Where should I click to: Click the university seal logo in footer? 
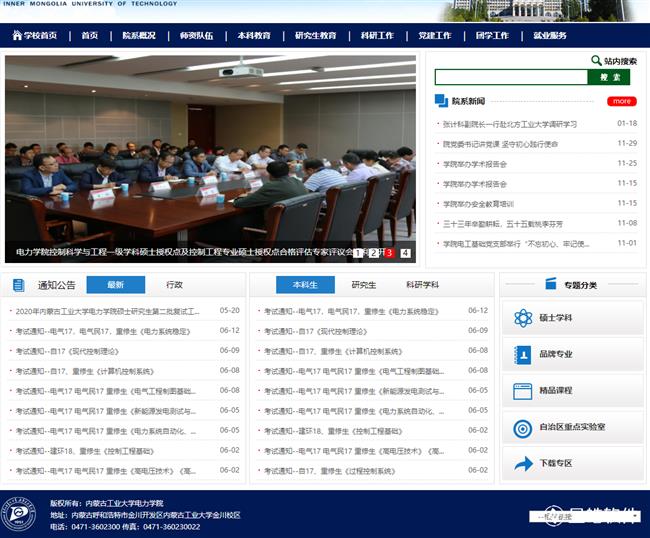[18, 514]
